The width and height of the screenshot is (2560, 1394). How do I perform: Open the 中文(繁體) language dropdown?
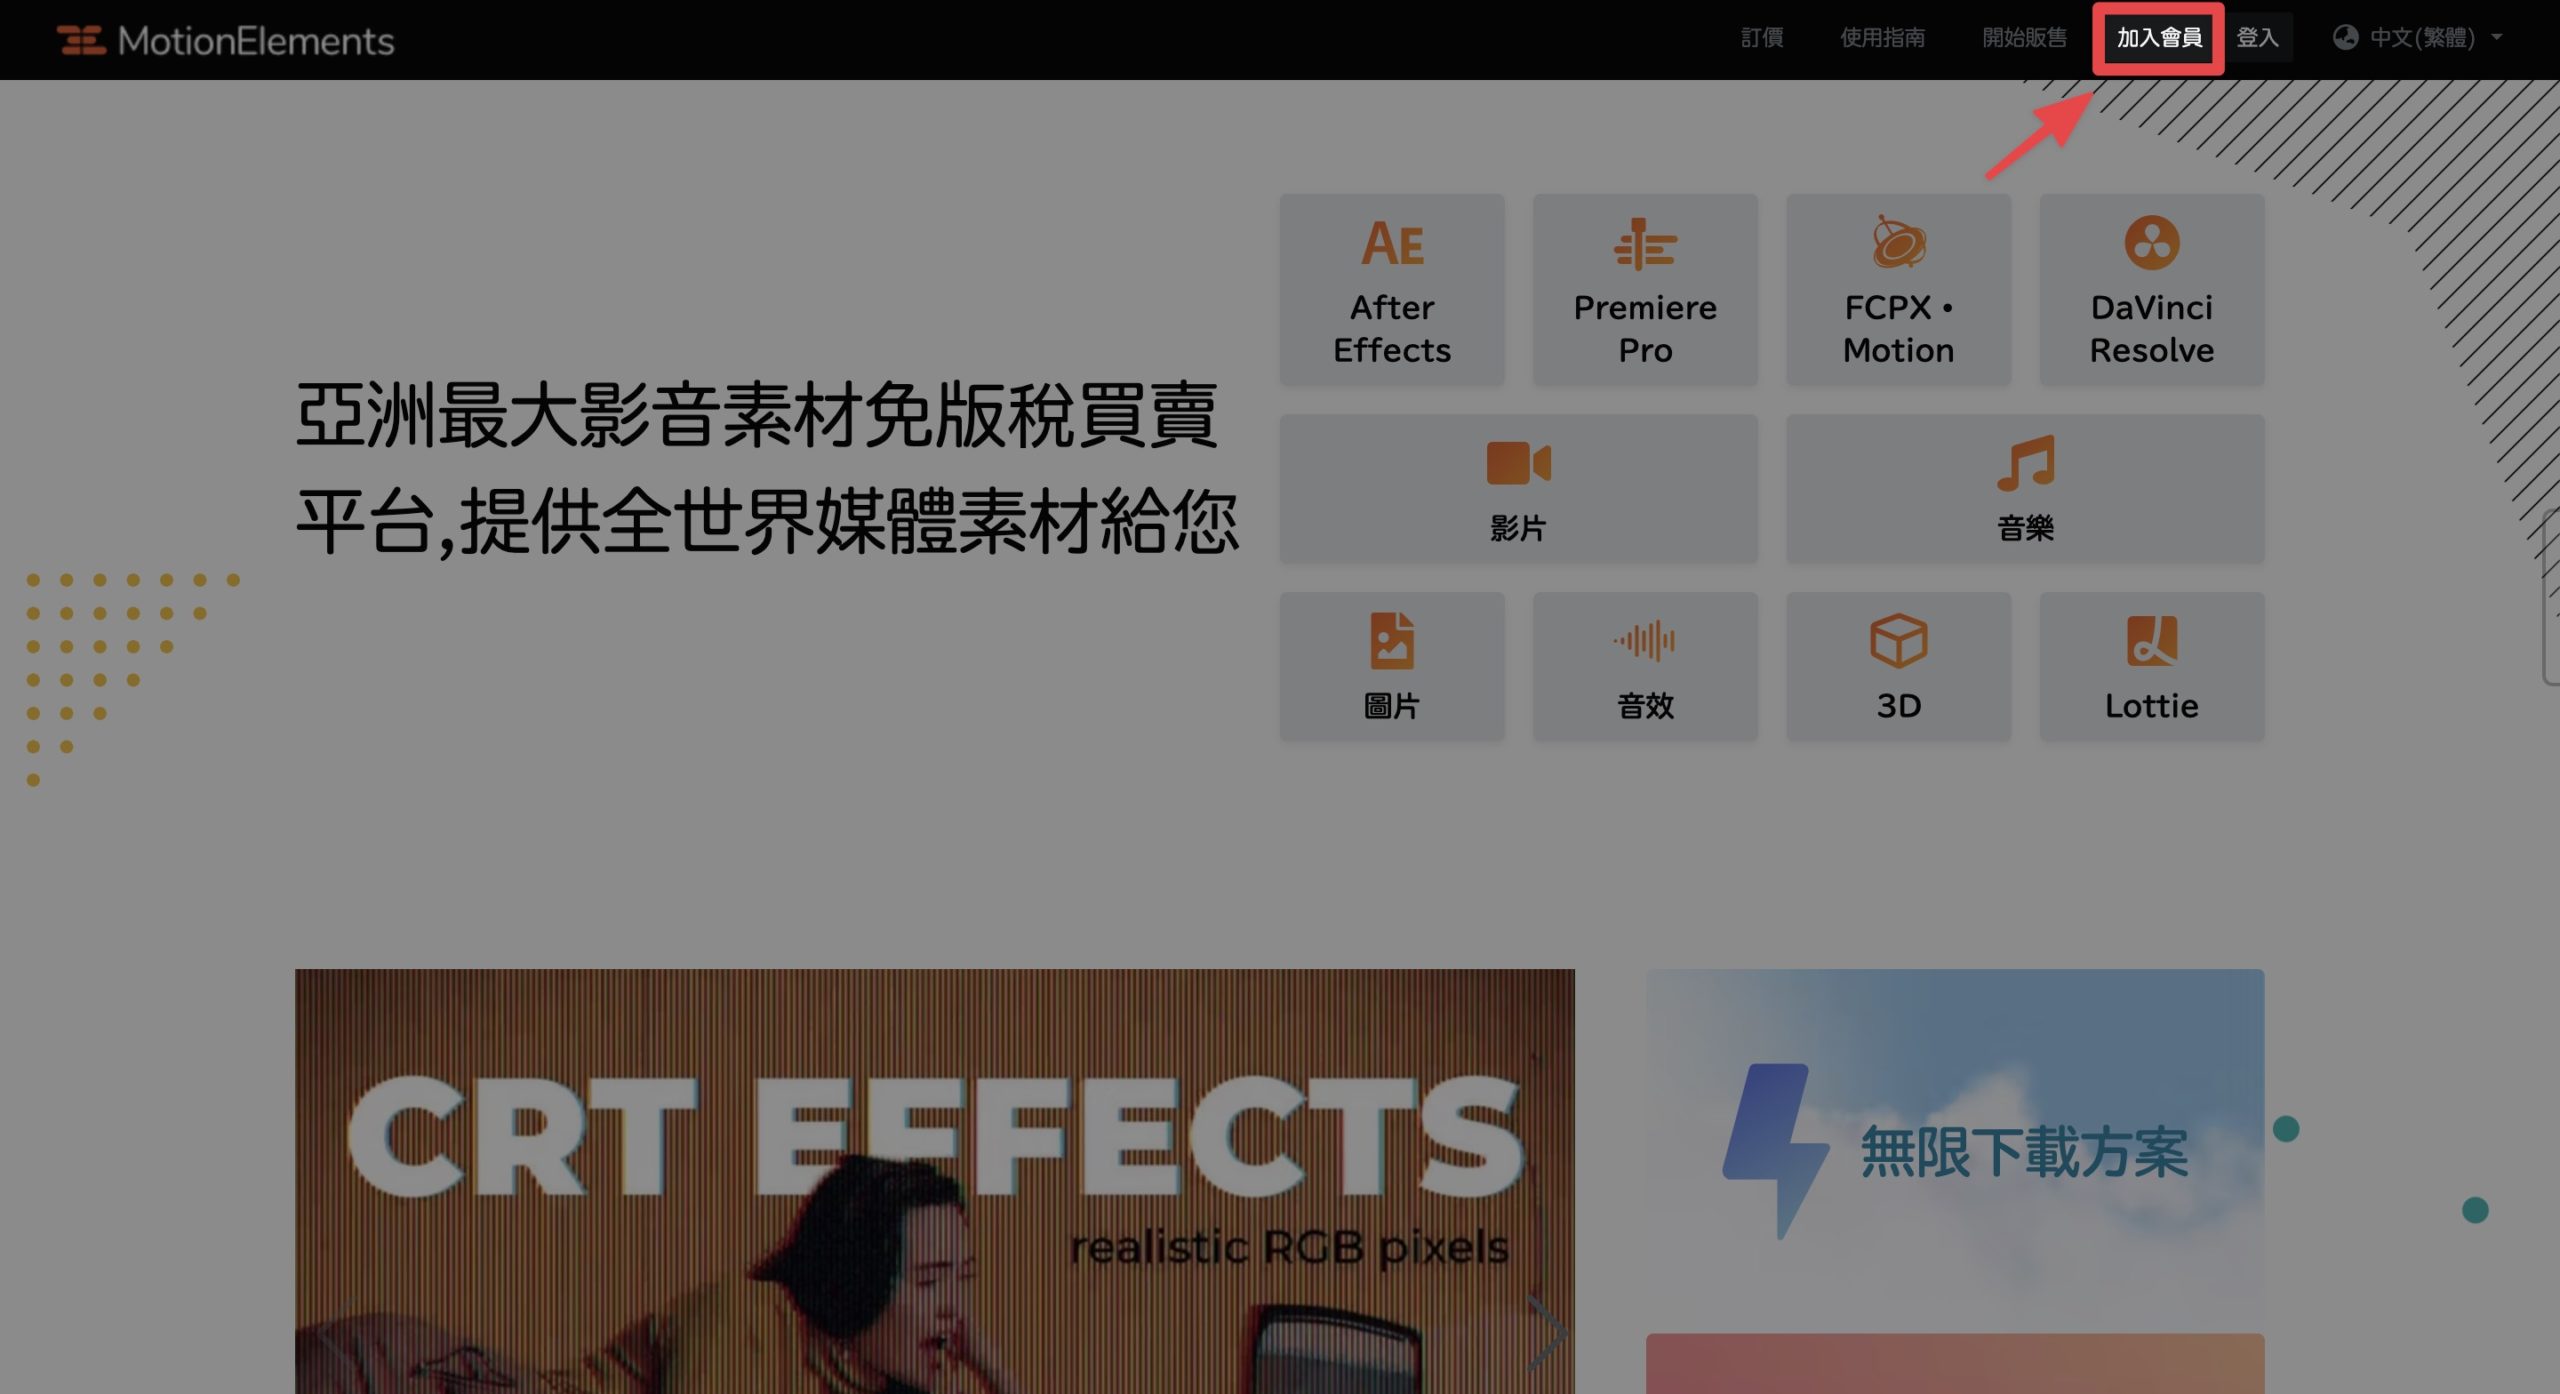[2418, 38]
